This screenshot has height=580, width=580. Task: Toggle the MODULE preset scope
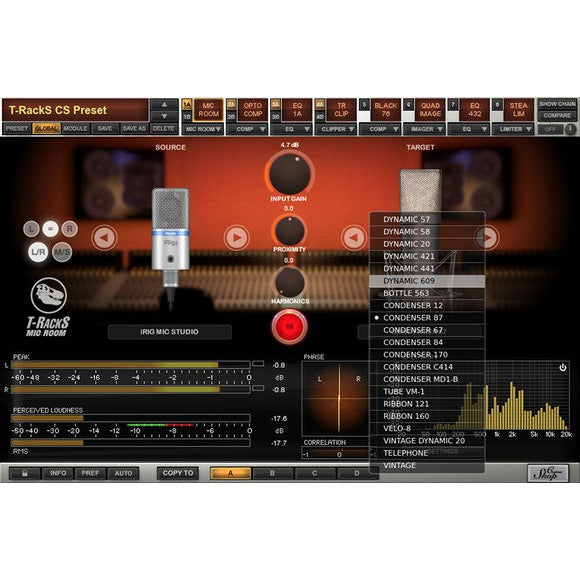(x=75, y=129)
